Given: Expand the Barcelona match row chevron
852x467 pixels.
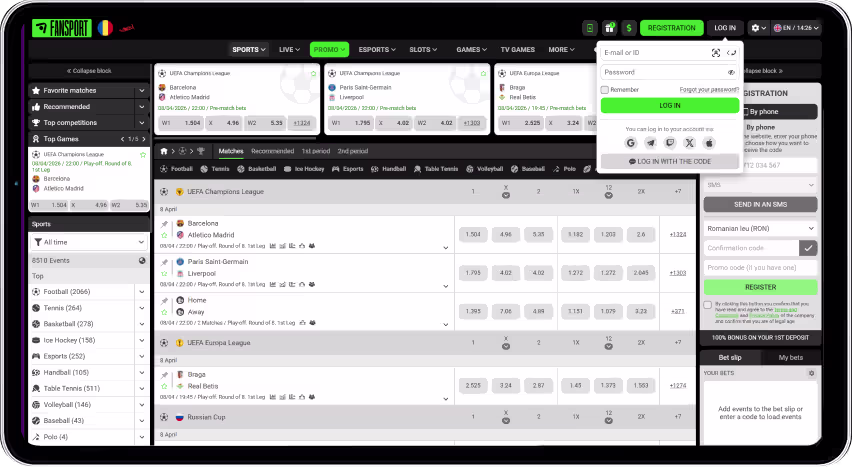Looking at the screenshot, I should (x=446, y=248).
